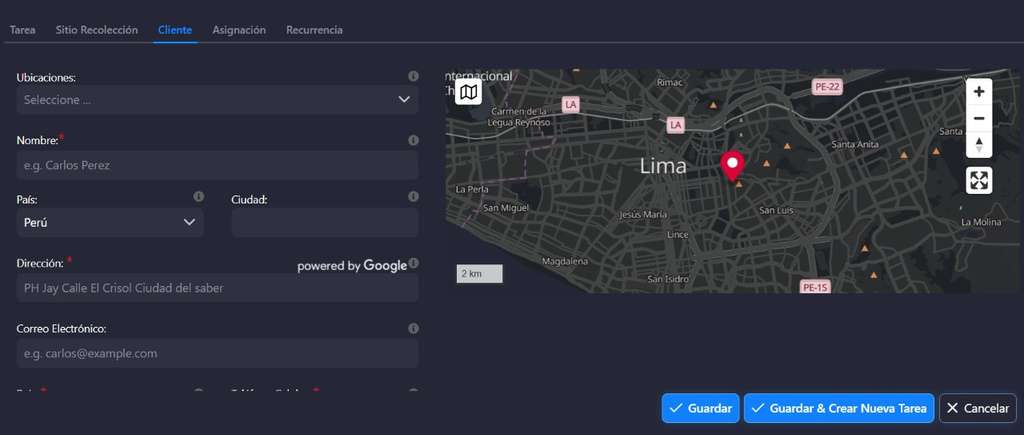Click info icon beside Ciudad field
1024x435 pixels.
point(413,197)
